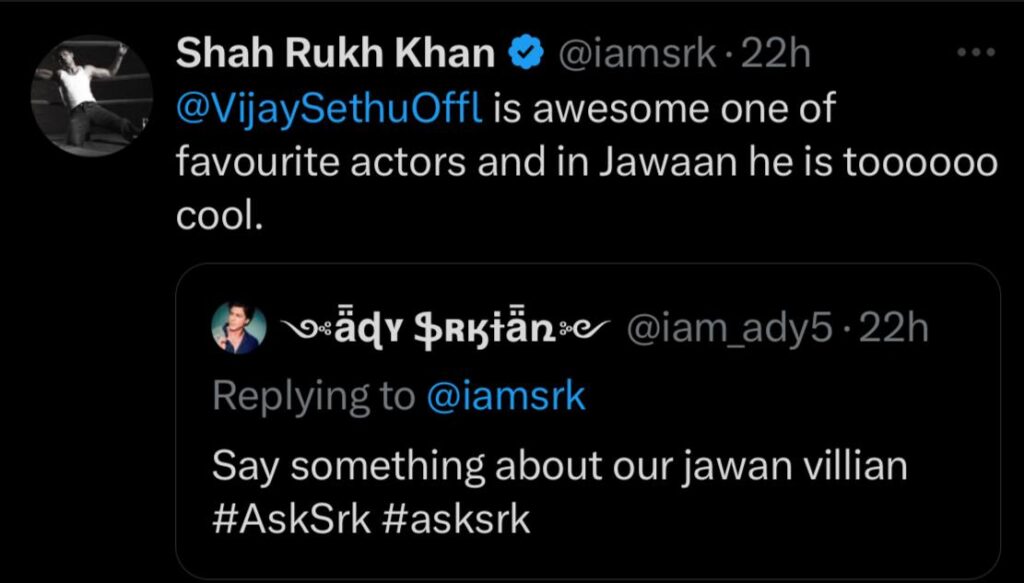Click the 22h timestamp of main tweet
The width and height of the screenshot is (1024, 583).
[771, 54]
